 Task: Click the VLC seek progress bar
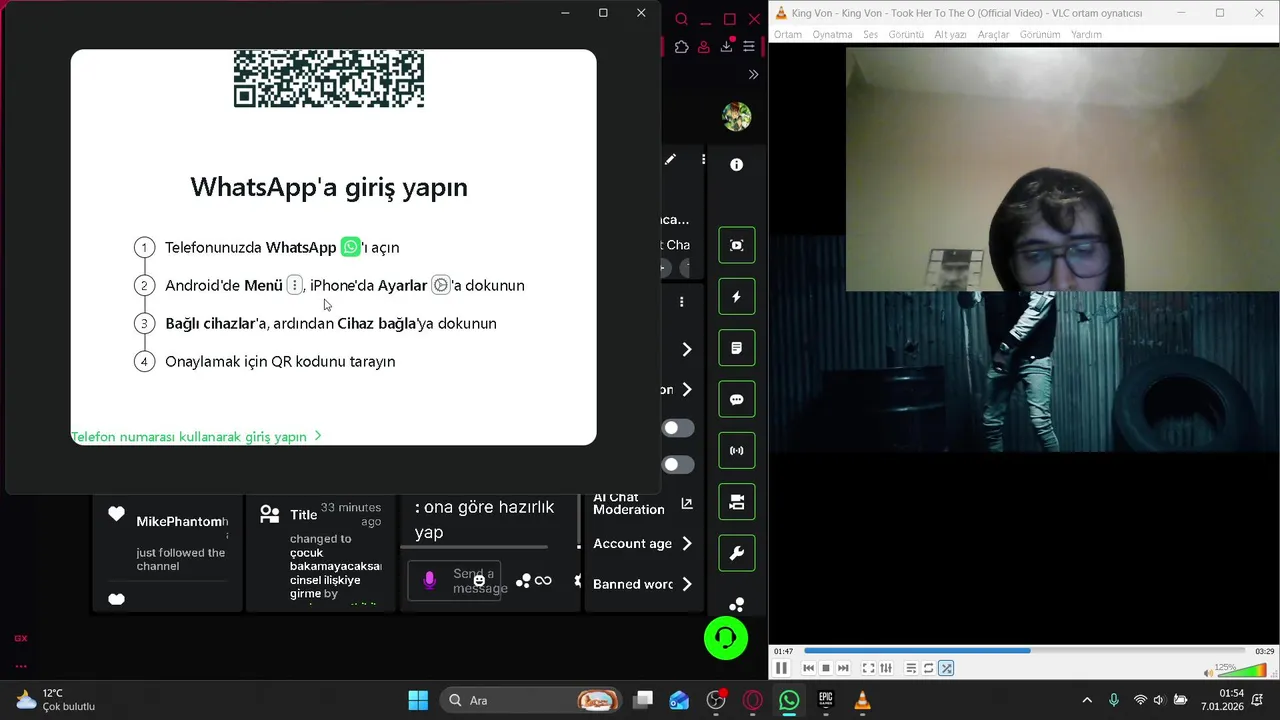tap(1025, 651)
